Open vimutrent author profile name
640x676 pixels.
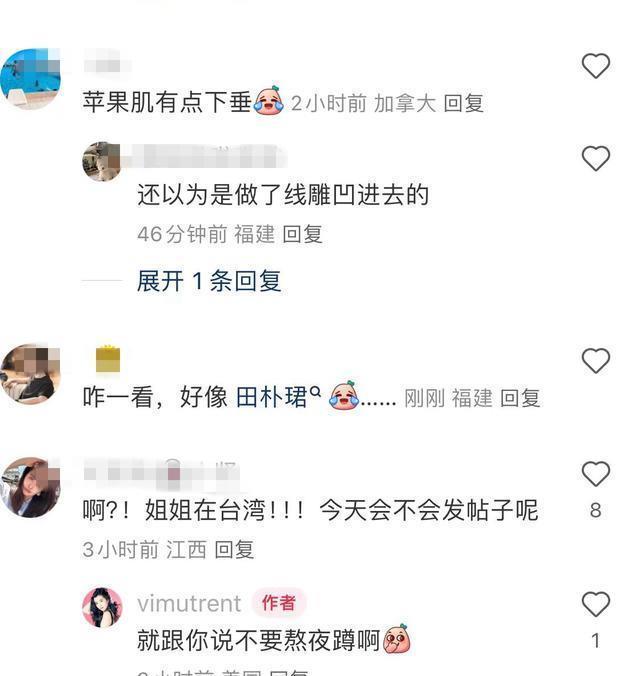pos(189,603)
